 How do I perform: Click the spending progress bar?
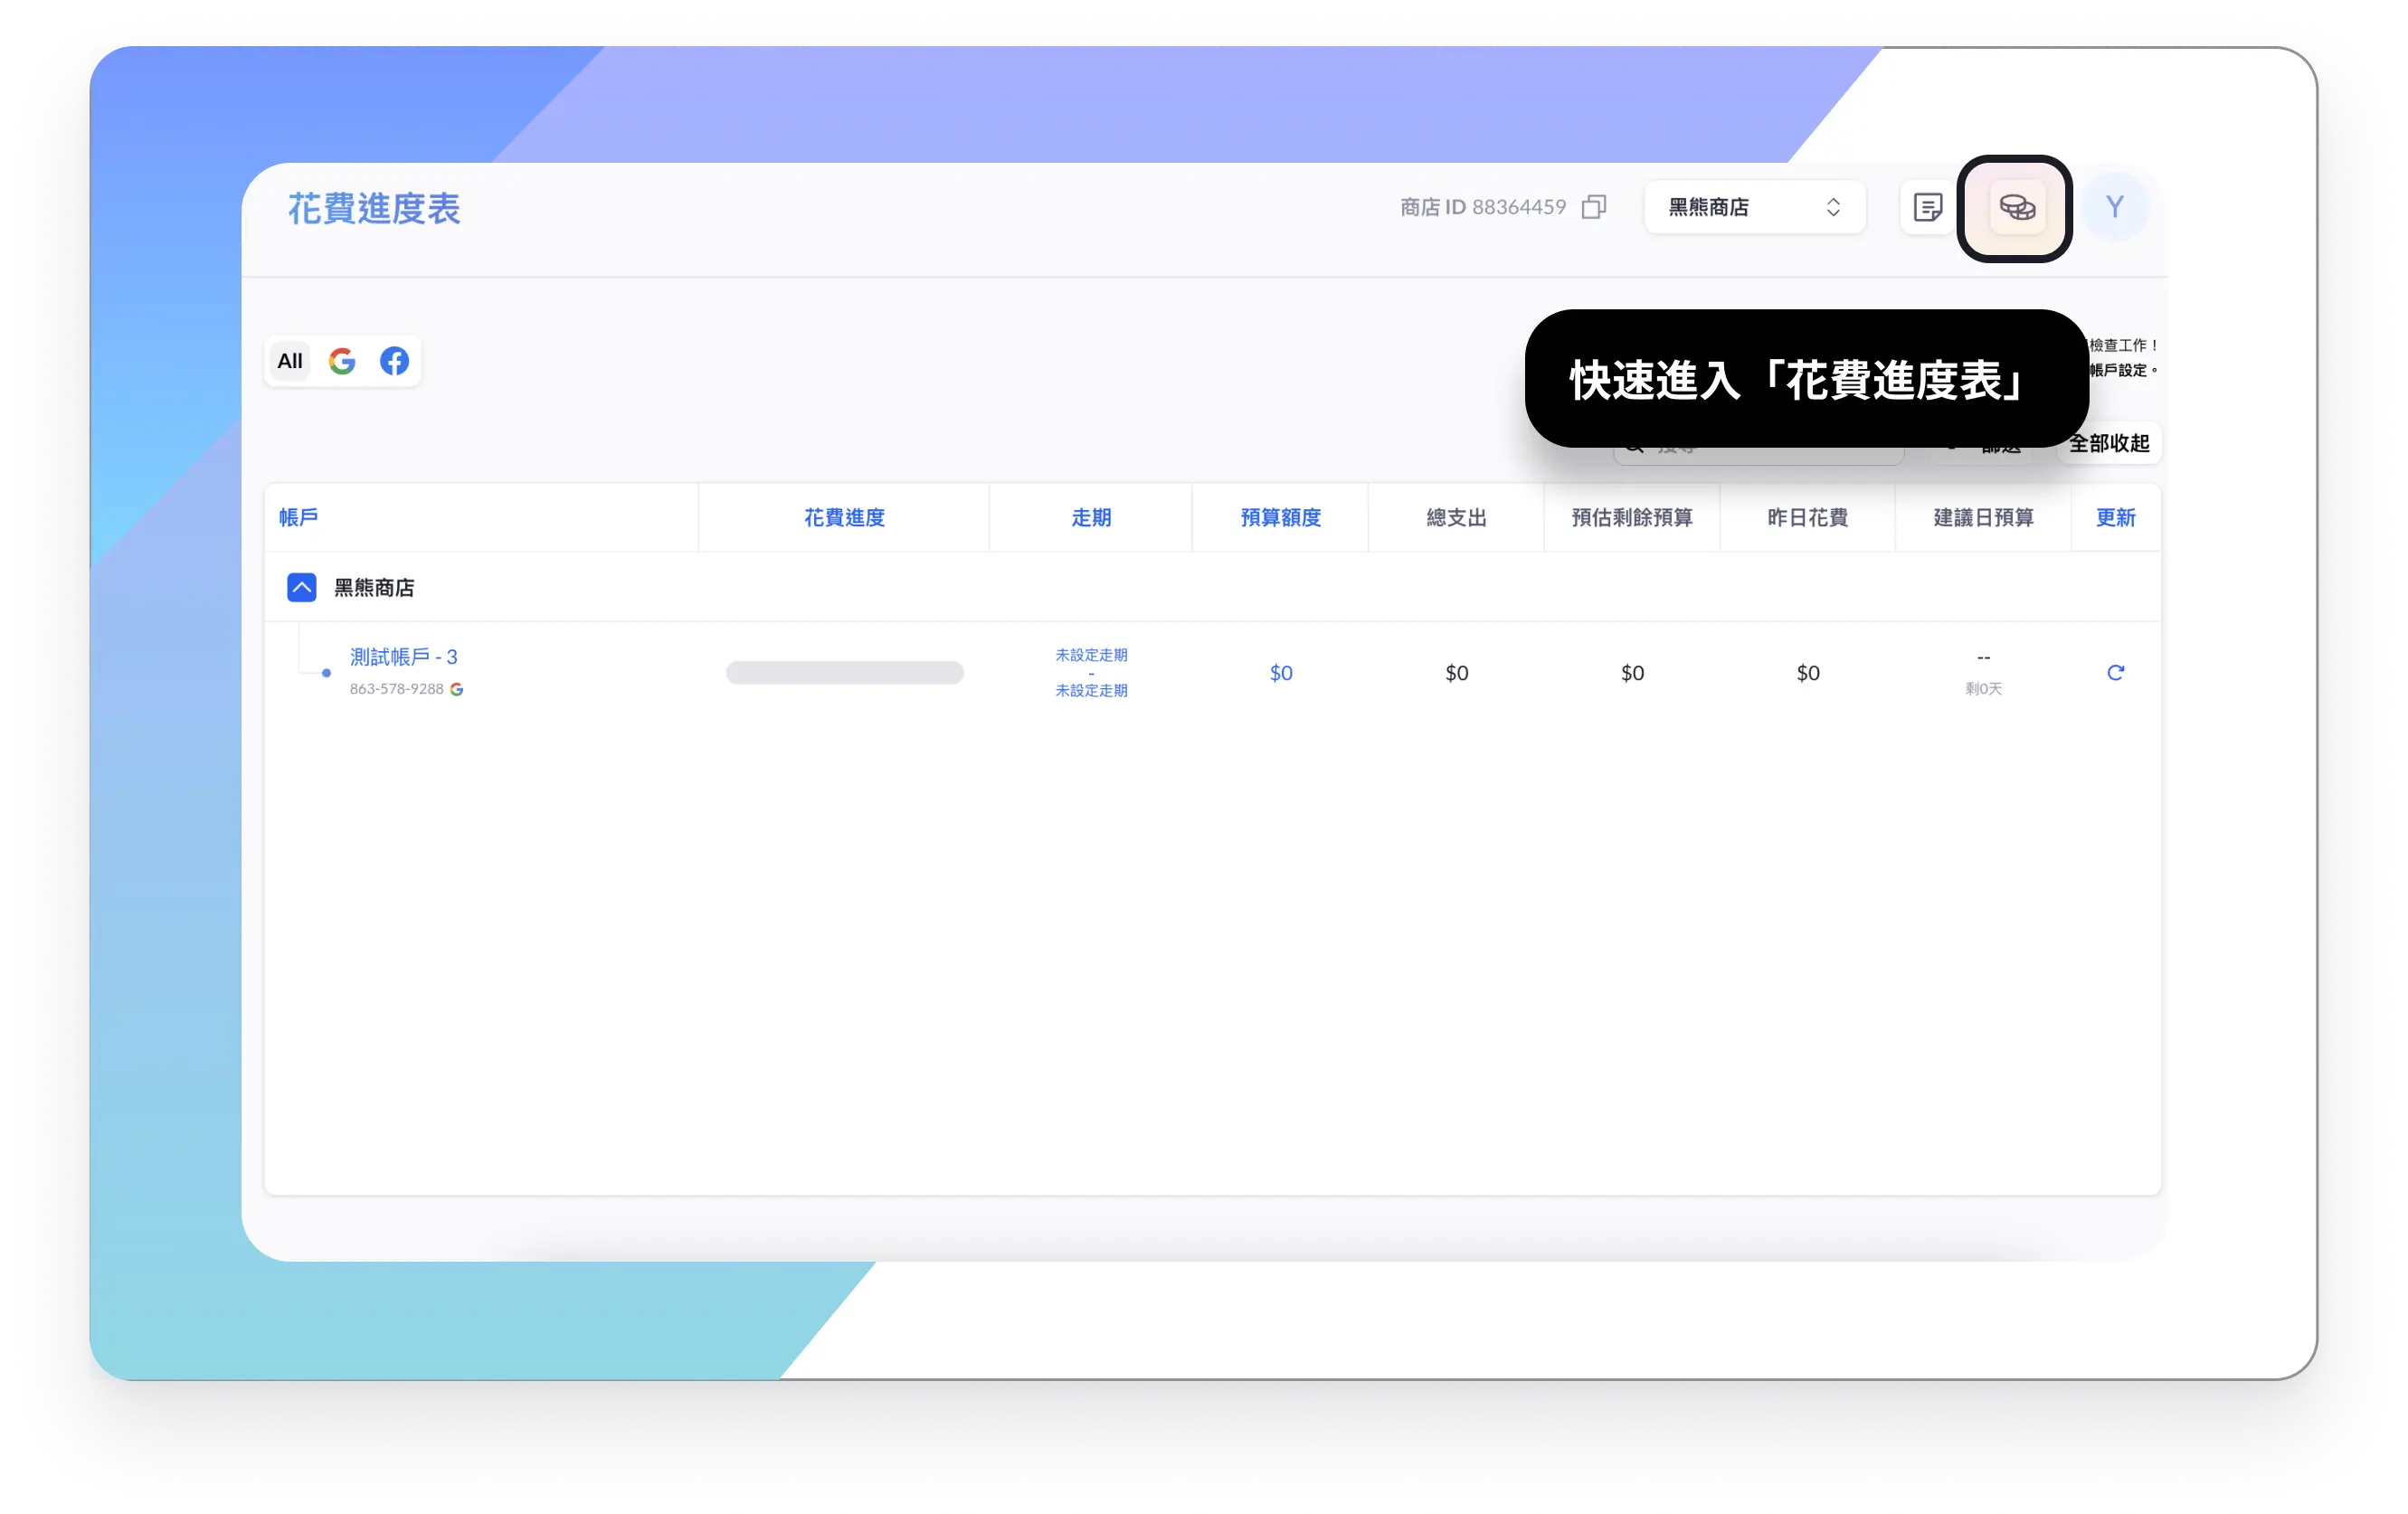click(844, 673)
